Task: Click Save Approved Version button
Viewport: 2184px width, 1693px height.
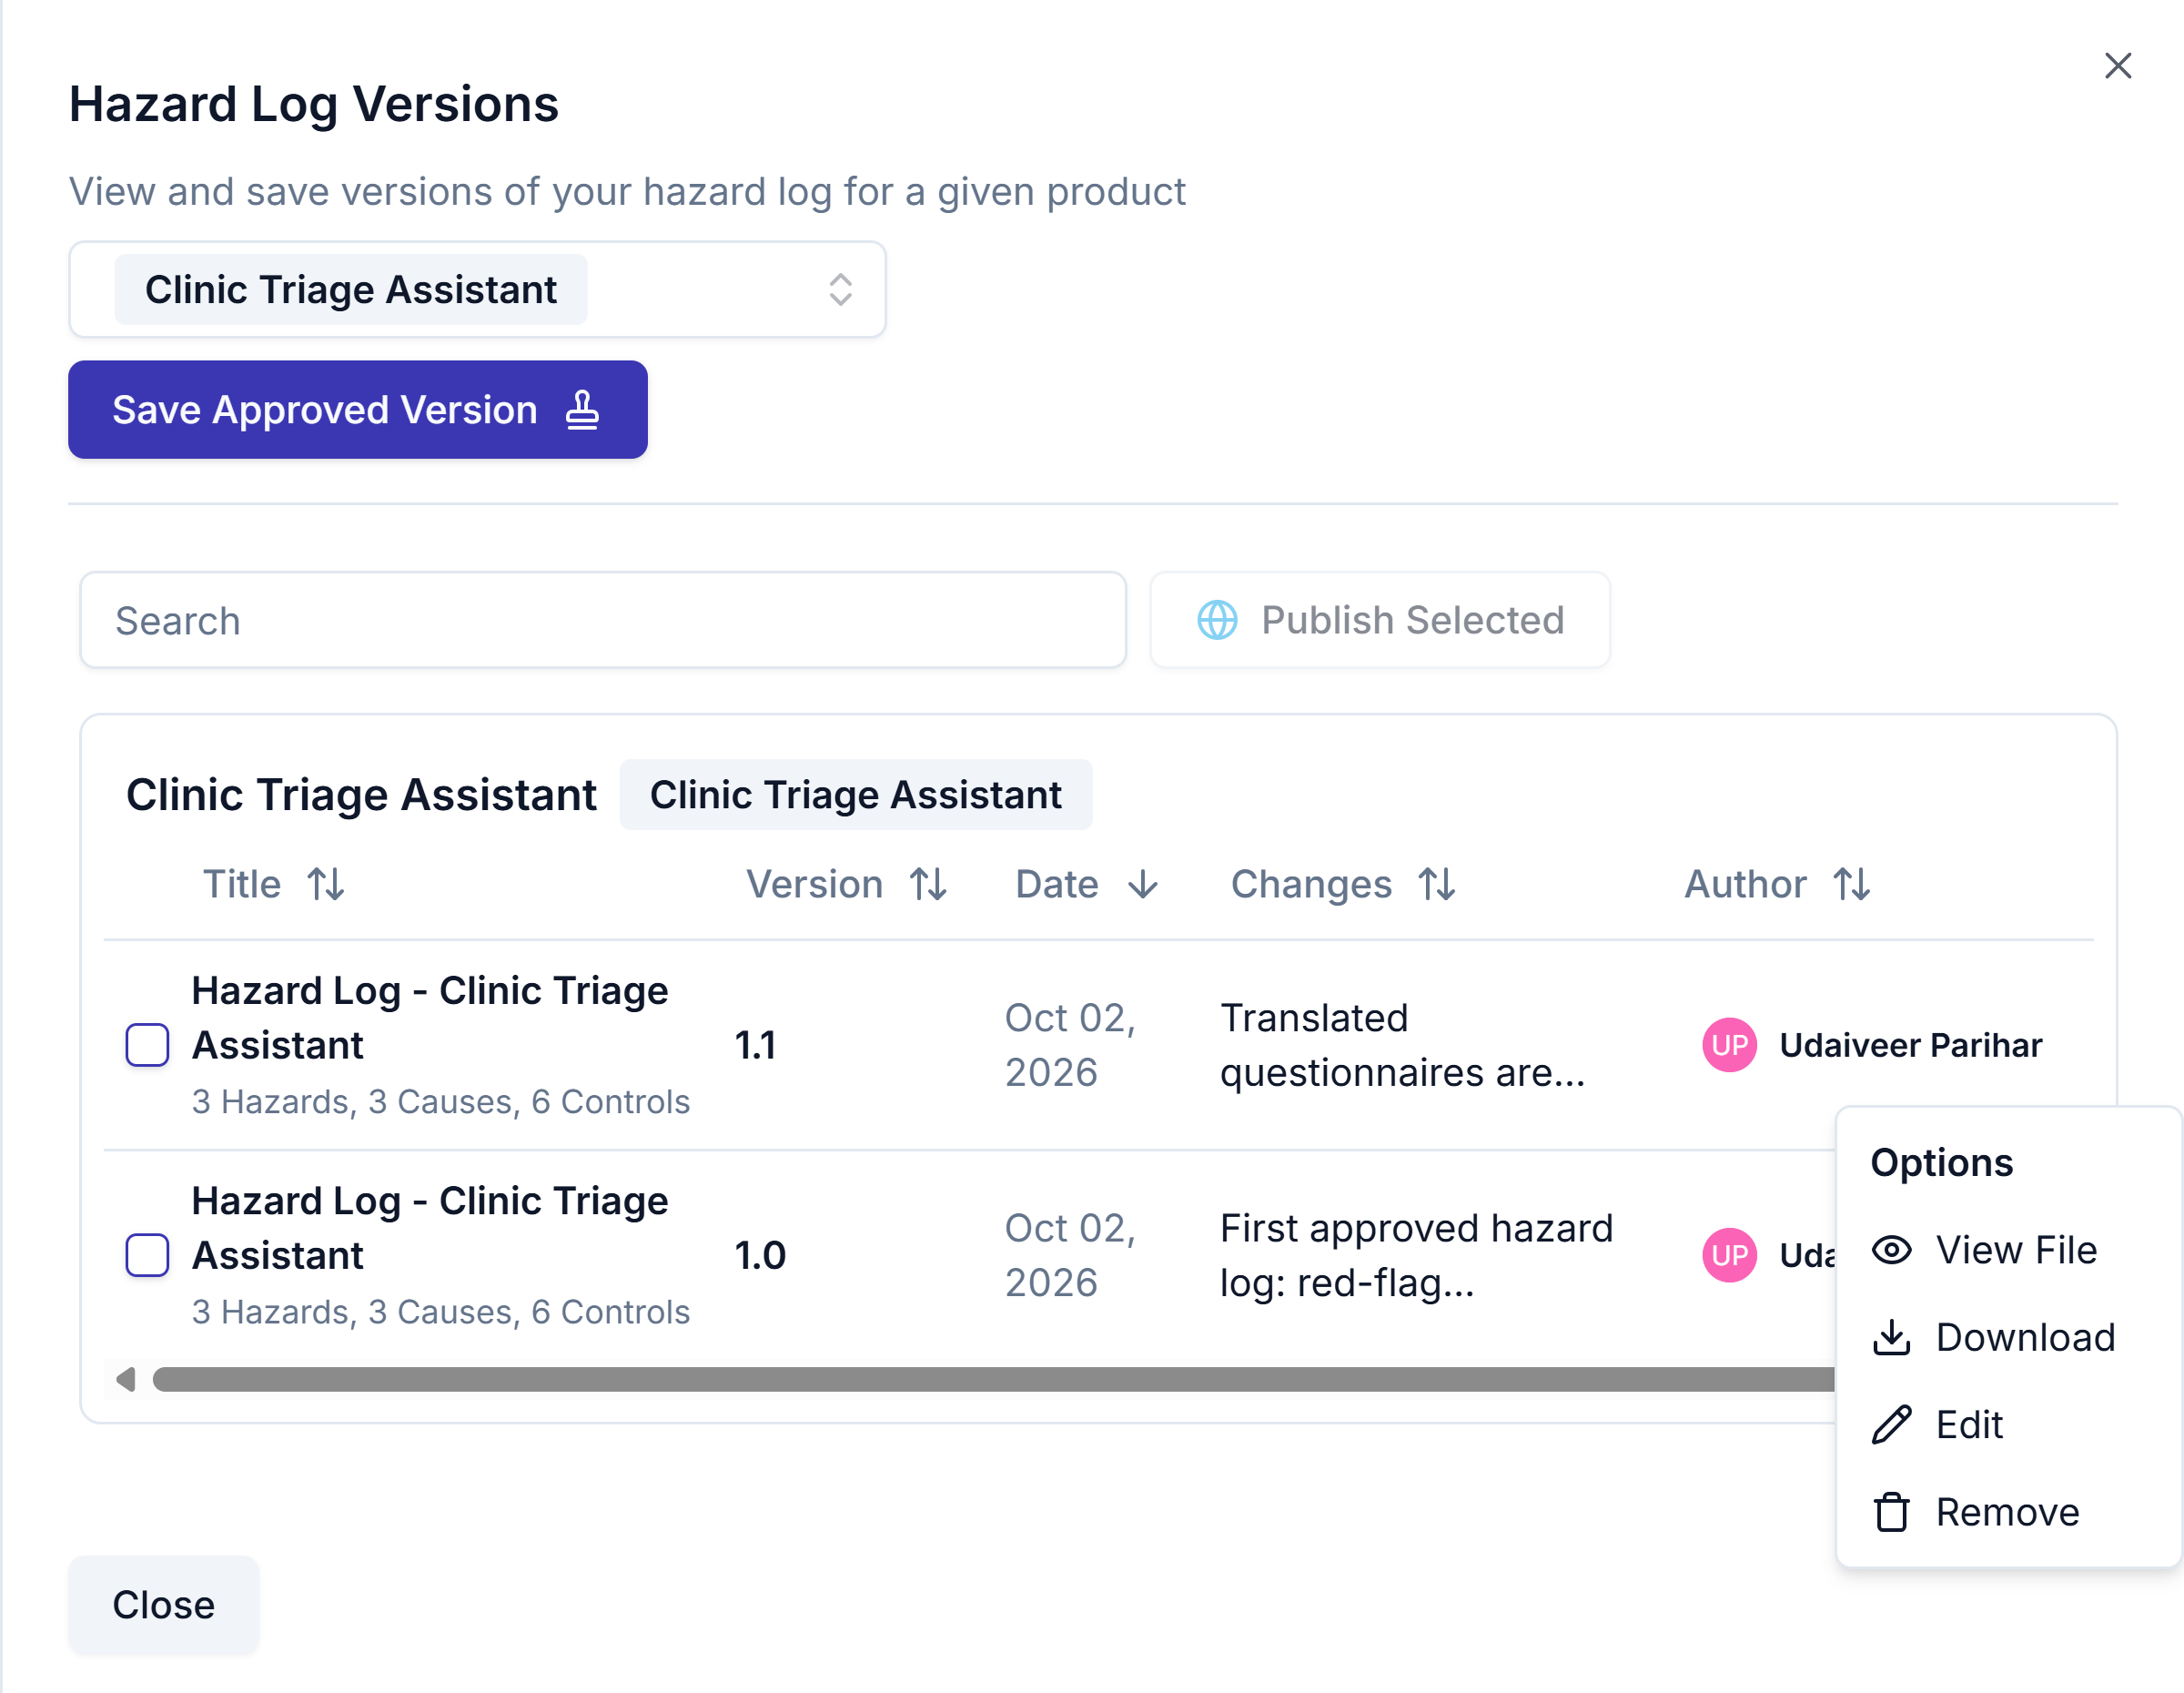Action: point(357,410)
